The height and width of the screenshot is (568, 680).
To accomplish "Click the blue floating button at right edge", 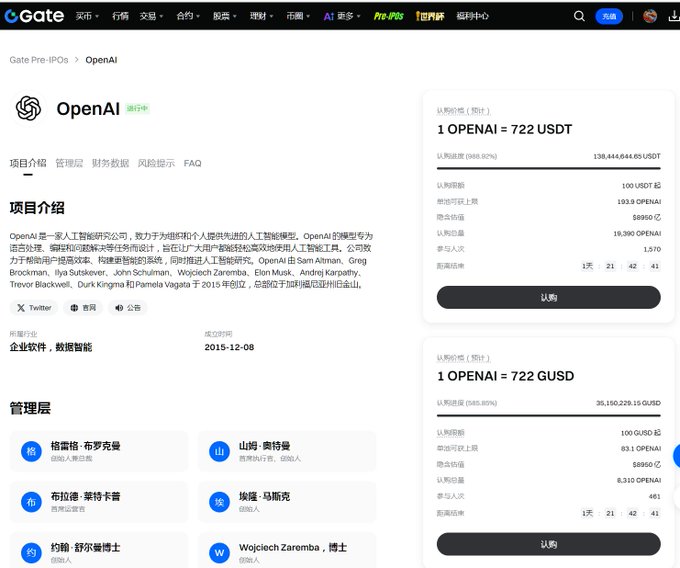I will click(676, 456).
